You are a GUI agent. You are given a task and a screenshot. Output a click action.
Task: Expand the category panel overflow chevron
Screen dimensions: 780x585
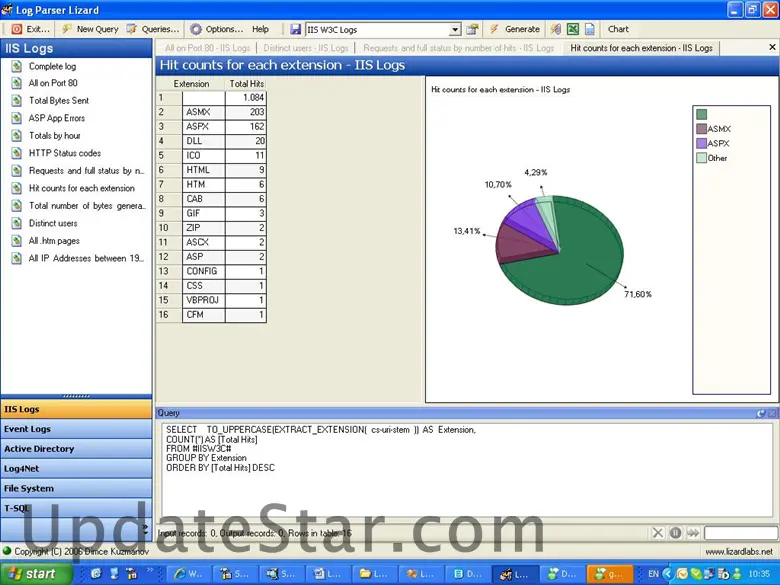tap(145, 529)
